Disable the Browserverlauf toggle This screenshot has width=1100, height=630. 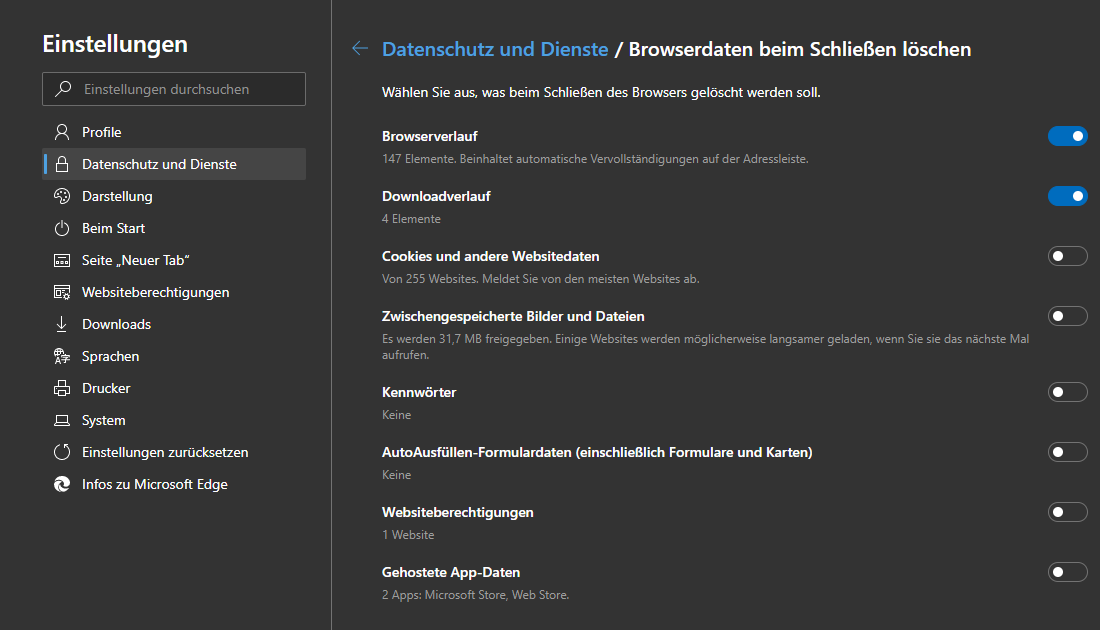tap(1067, 136)
